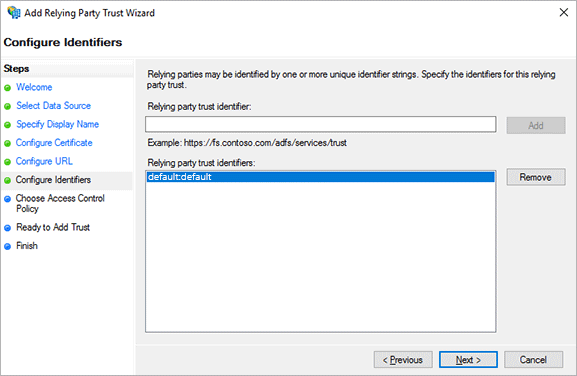Screen dimensions: 577x376
Task: Remove the selected identifier
Action: tap(536, 177)
